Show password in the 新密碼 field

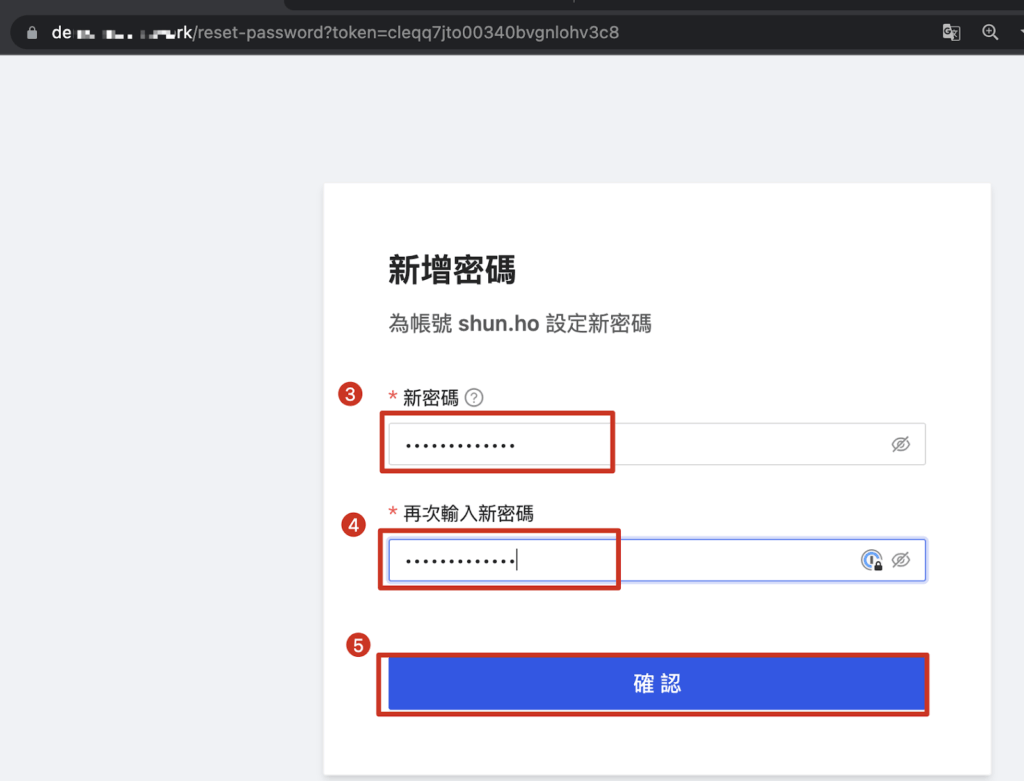tap(901, 445)
